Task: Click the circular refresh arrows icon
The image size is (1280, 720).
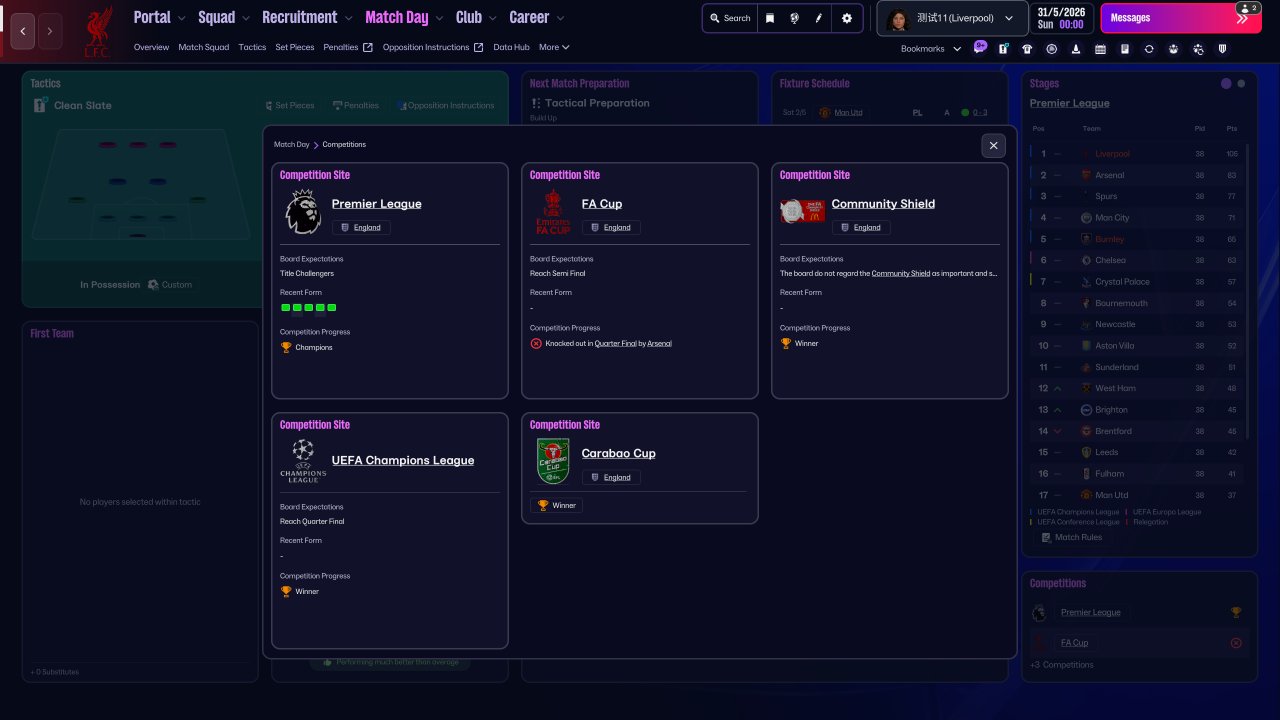Action: pos(1149,49)
